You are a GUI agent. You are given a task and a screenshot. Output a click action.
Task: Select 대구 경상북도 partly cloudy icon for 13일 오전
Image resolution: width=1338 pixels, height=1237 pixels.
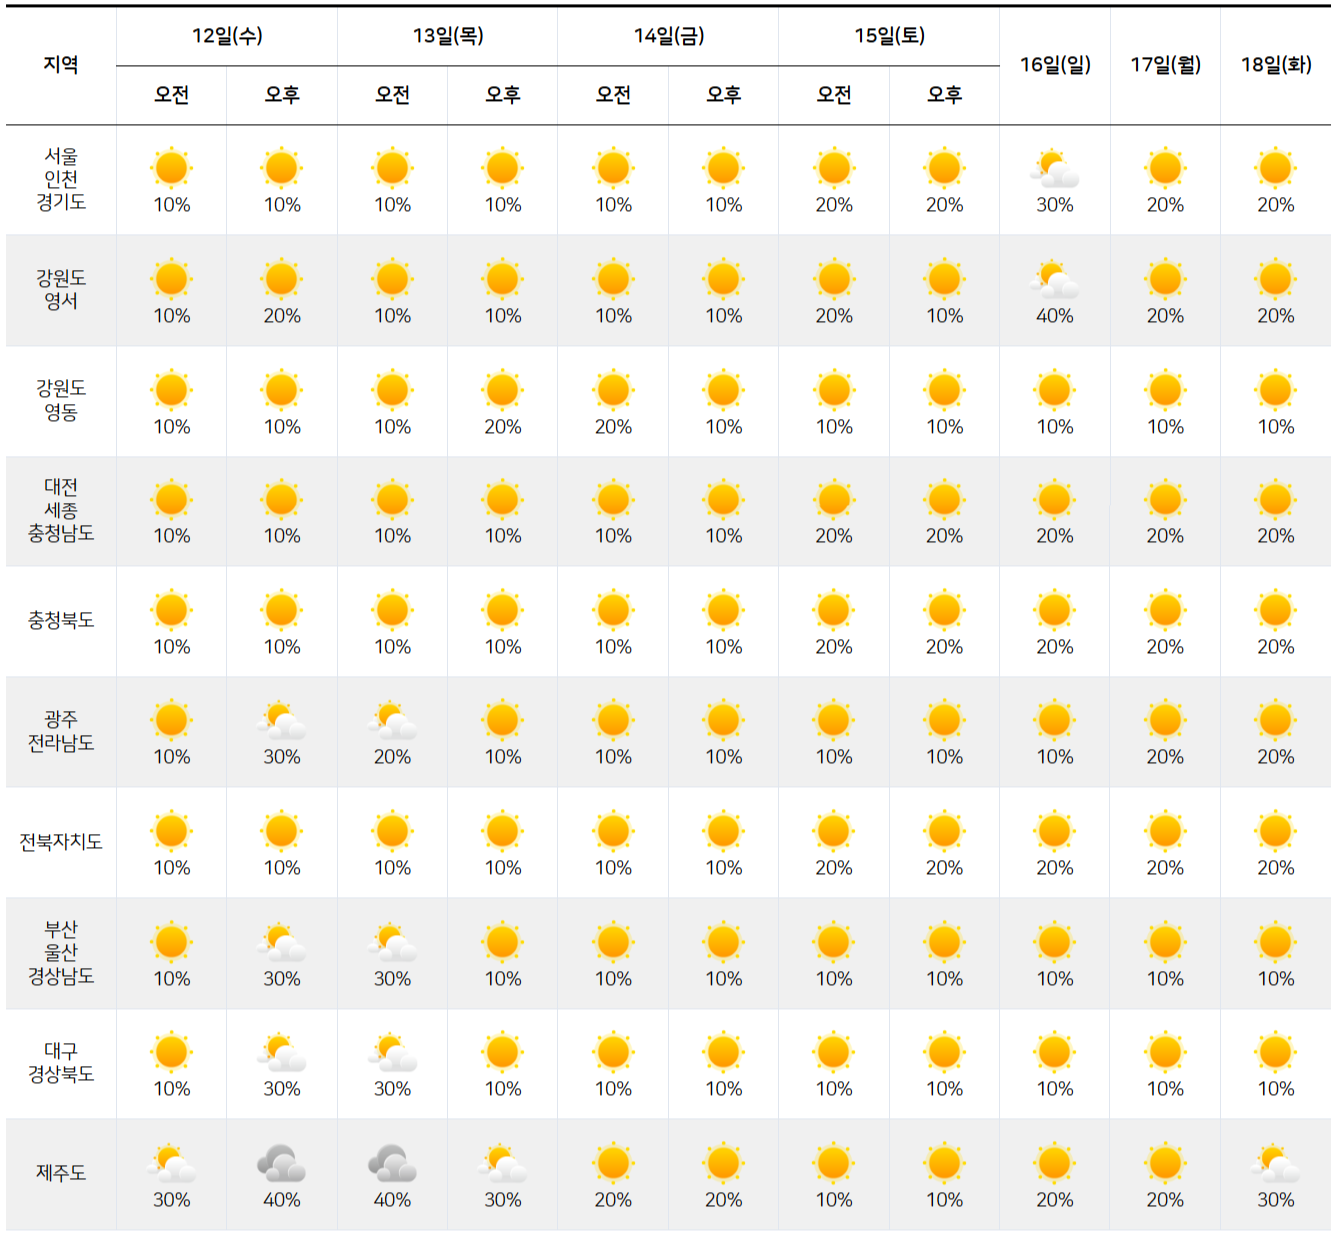click(392, 1053)
